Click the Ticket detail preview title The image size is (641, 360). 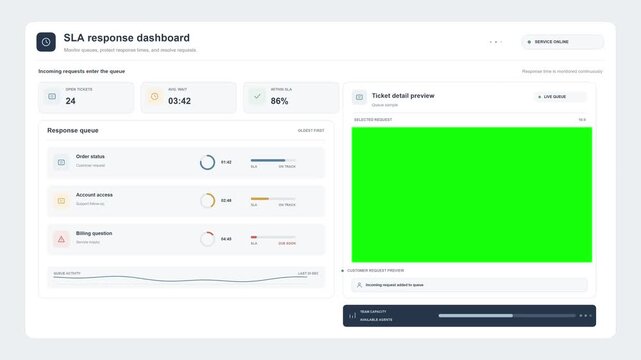pos(403,96)
